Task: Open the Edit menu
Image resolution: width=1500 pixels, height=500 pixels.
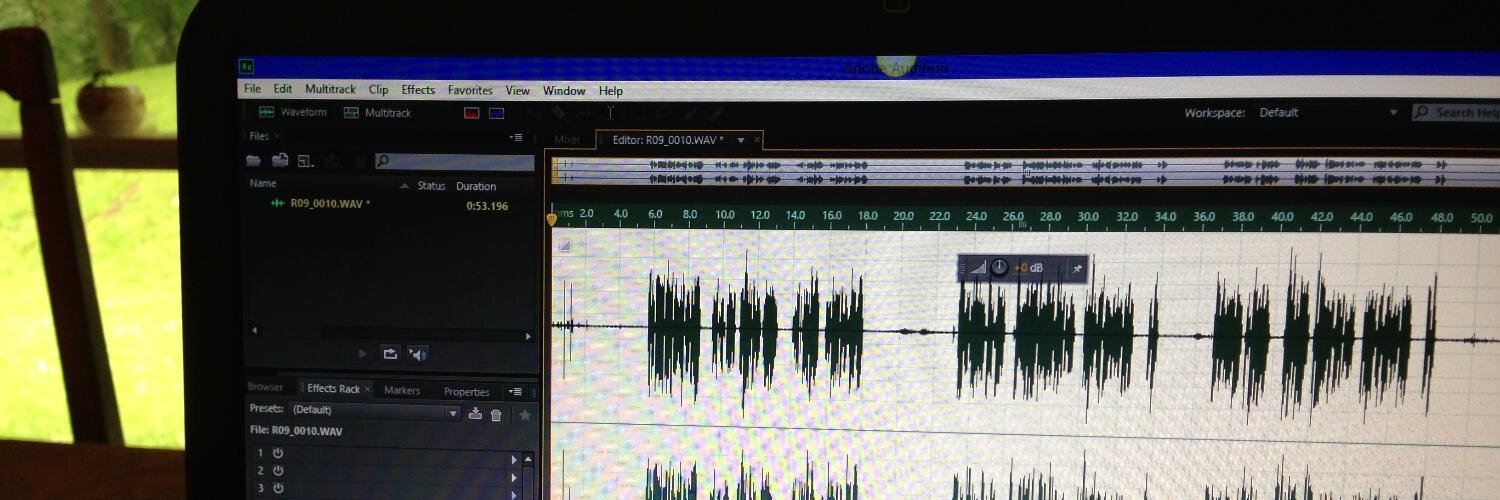Action: [283, 89]
